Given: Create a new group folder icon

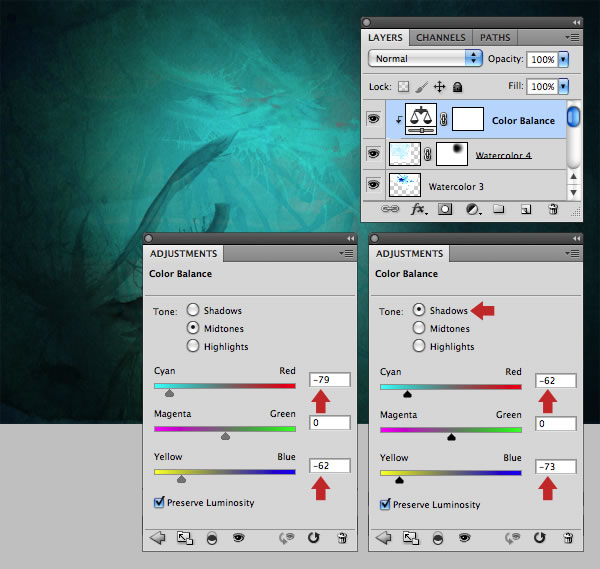Looking at the screenshot, I should coord(499,209).
